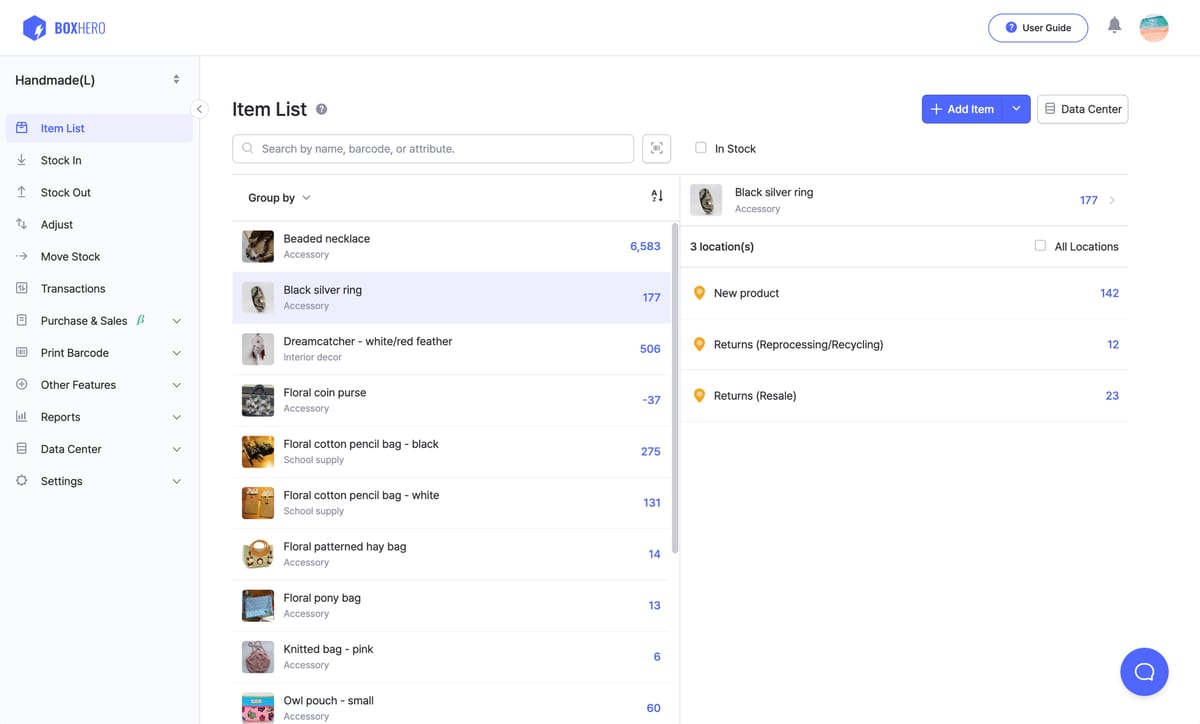Click the BoxHero logo

pyautogui.click(x=64, y=28)
